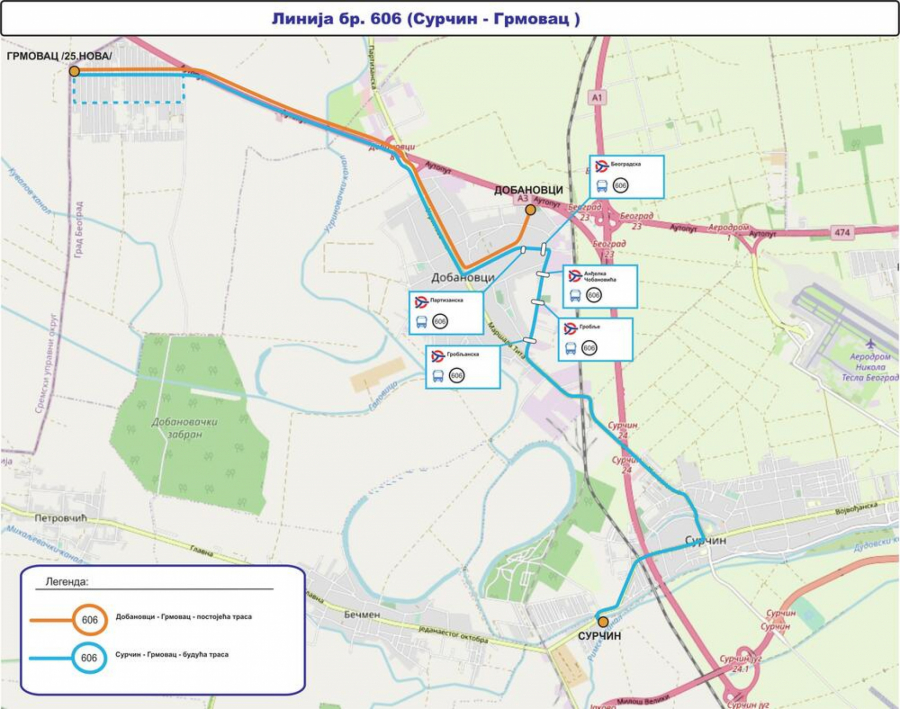Click the bus icon in the Партизанска stop box
The width and height of the screenshot is (900, 709).
421,322
